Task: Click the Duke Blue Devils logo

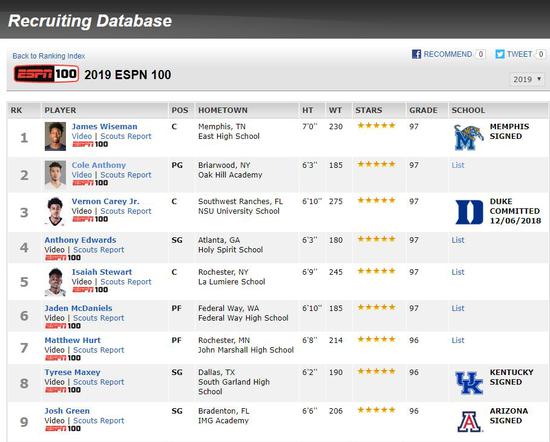Action: (469, 212)
